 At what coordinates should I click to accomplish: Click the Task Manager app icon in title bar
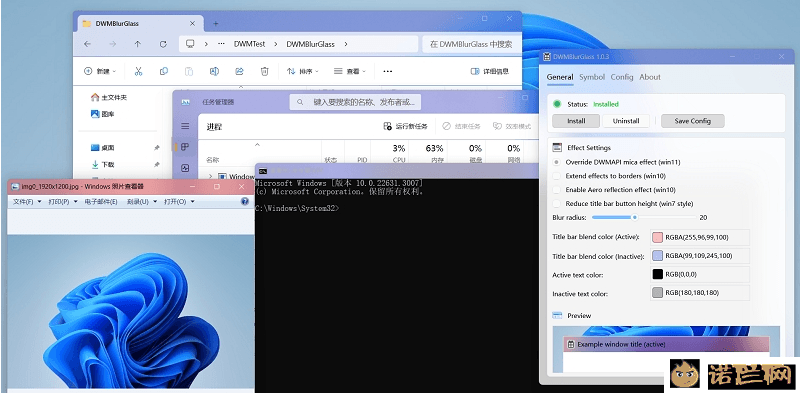pos(186,102)
